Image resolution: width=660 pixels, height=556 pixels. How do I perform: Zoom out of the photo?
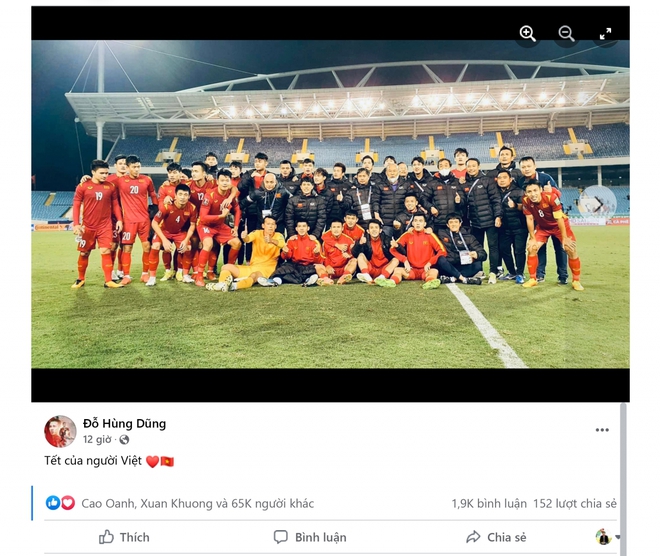(566, 33)
